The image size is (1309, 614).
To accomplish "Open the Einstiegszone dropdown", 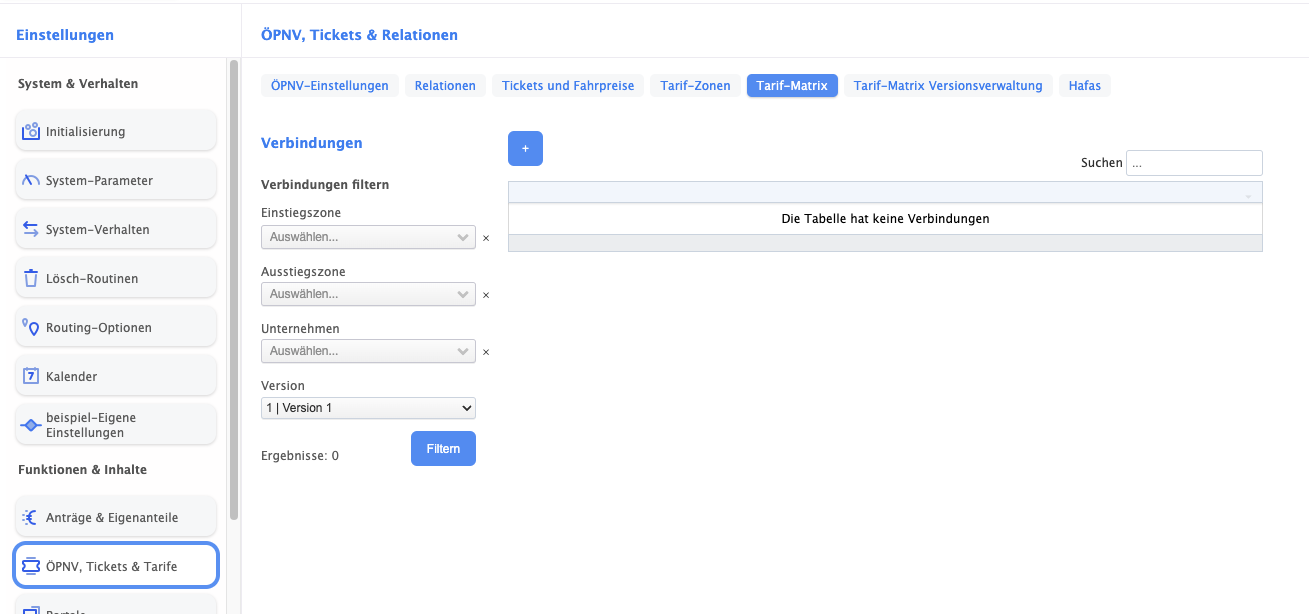I will 367,238.
